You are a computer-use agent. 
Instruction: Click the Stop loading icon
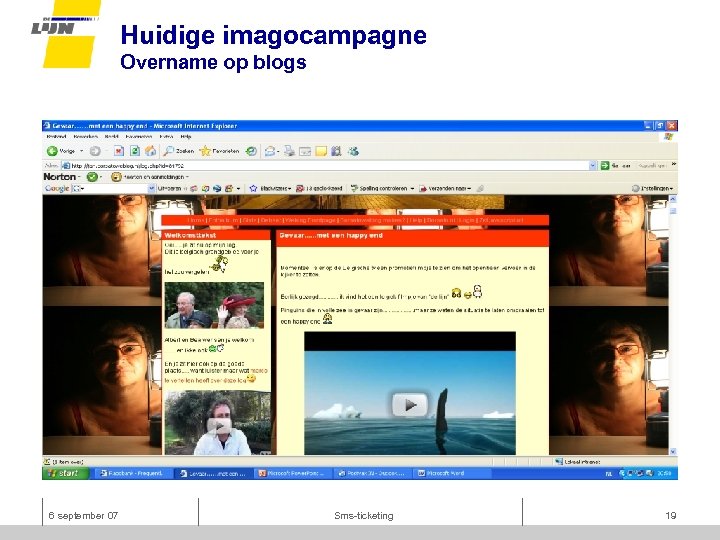(119, 151)
